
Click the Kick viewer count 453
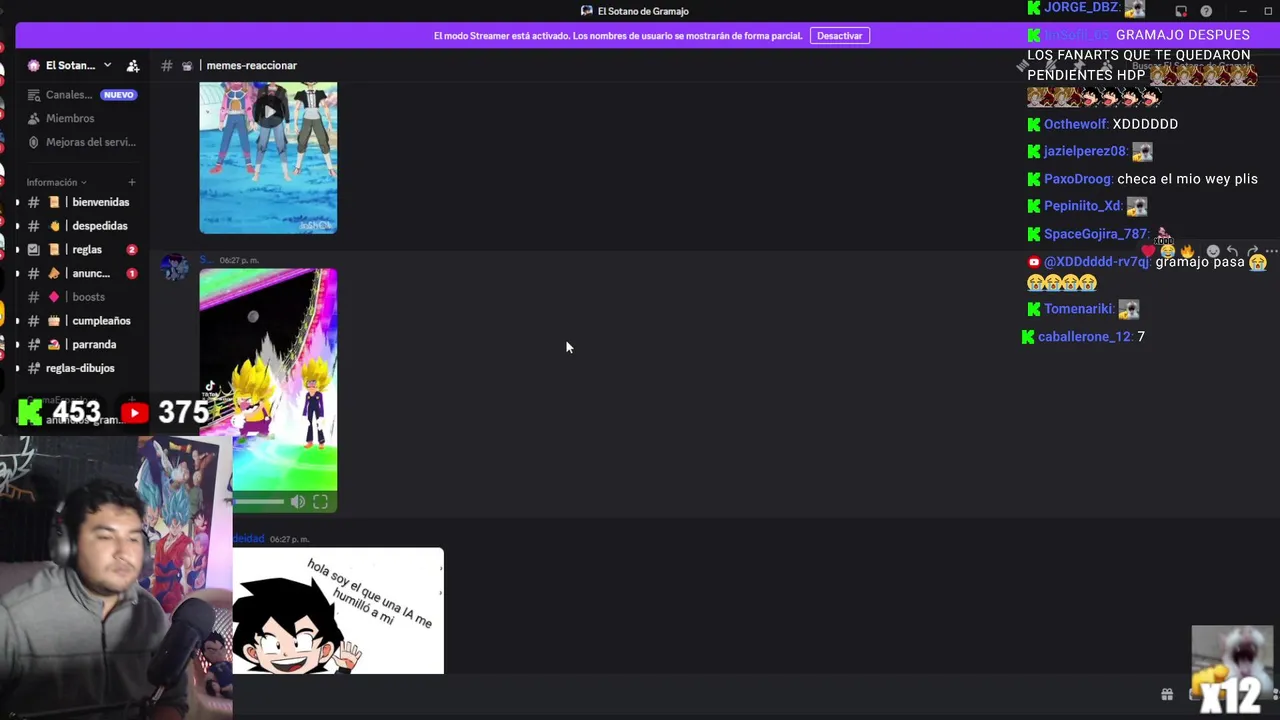click(x=77, y=412)
